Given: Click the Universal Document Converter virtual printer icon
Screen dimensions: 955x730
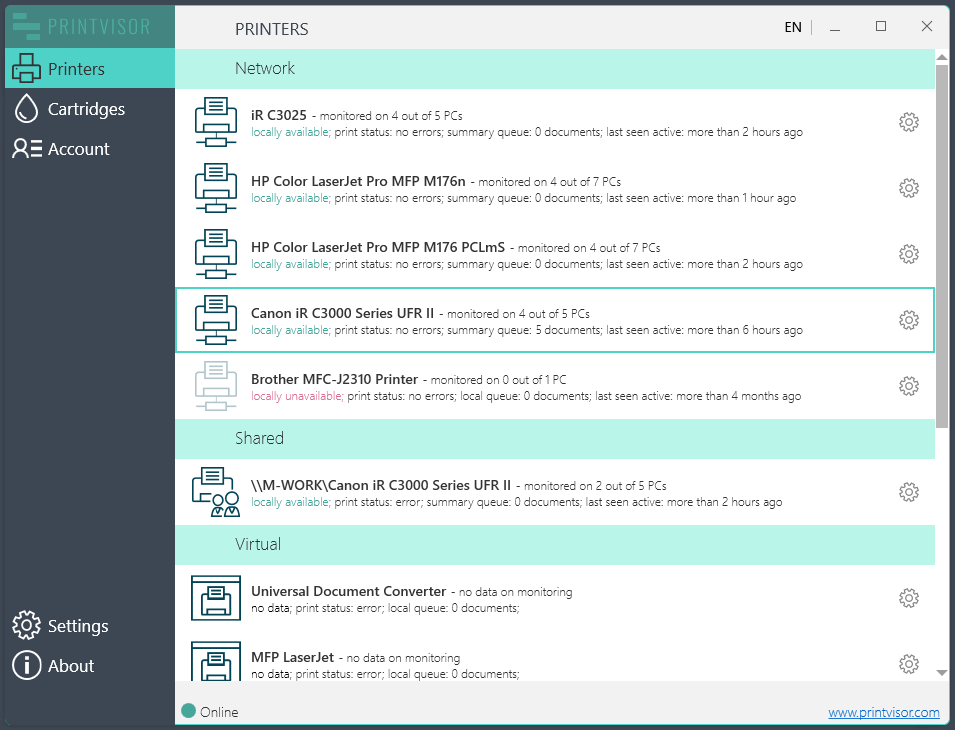Looking at the screenshot, I should pyautogui.click(x=215, y=598).
